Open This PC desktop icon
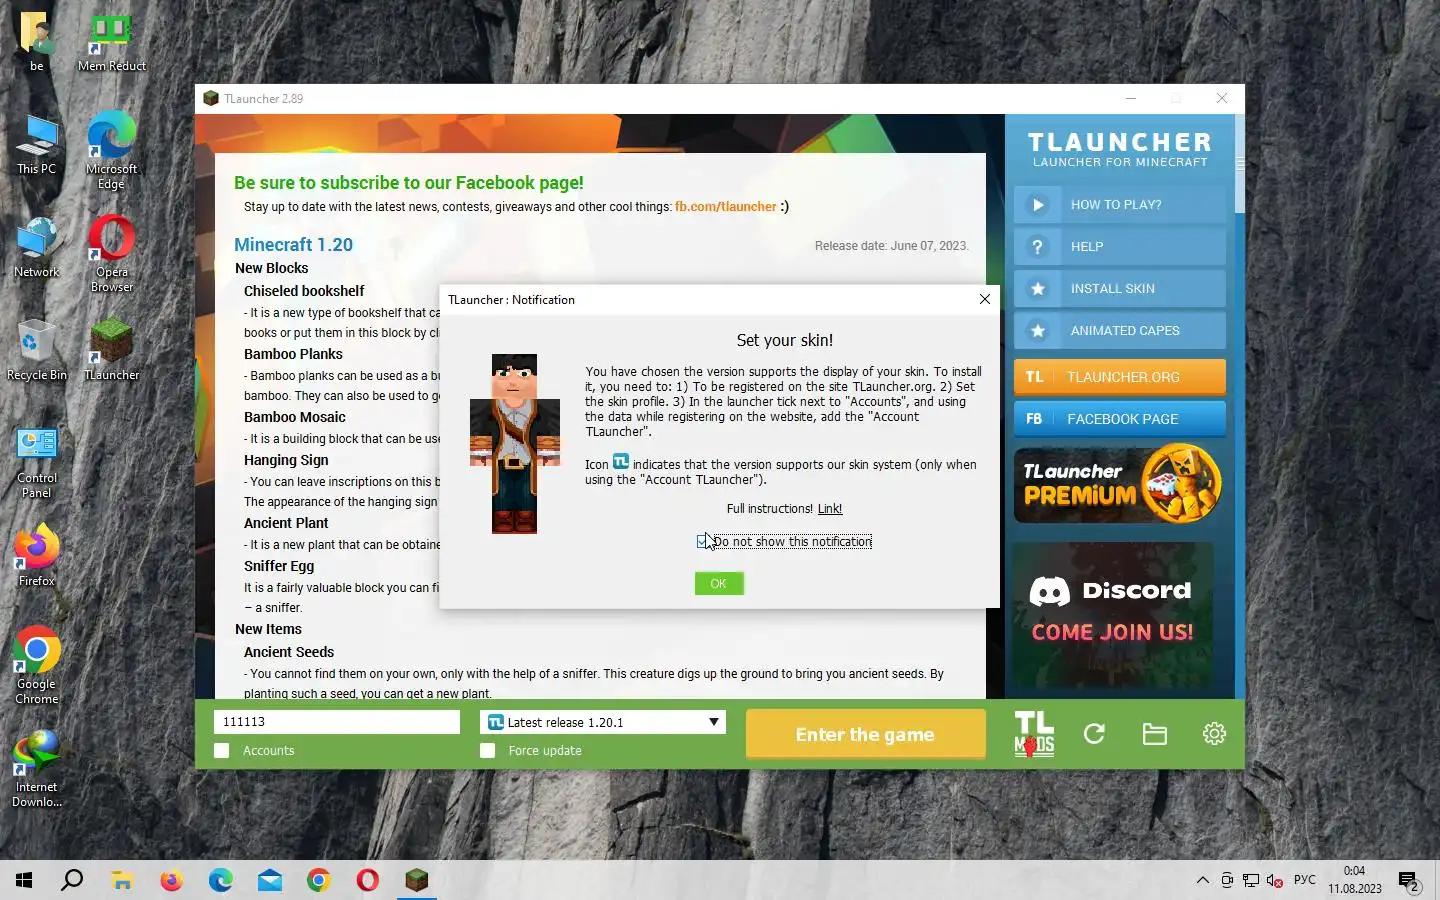 pos(37,145)
